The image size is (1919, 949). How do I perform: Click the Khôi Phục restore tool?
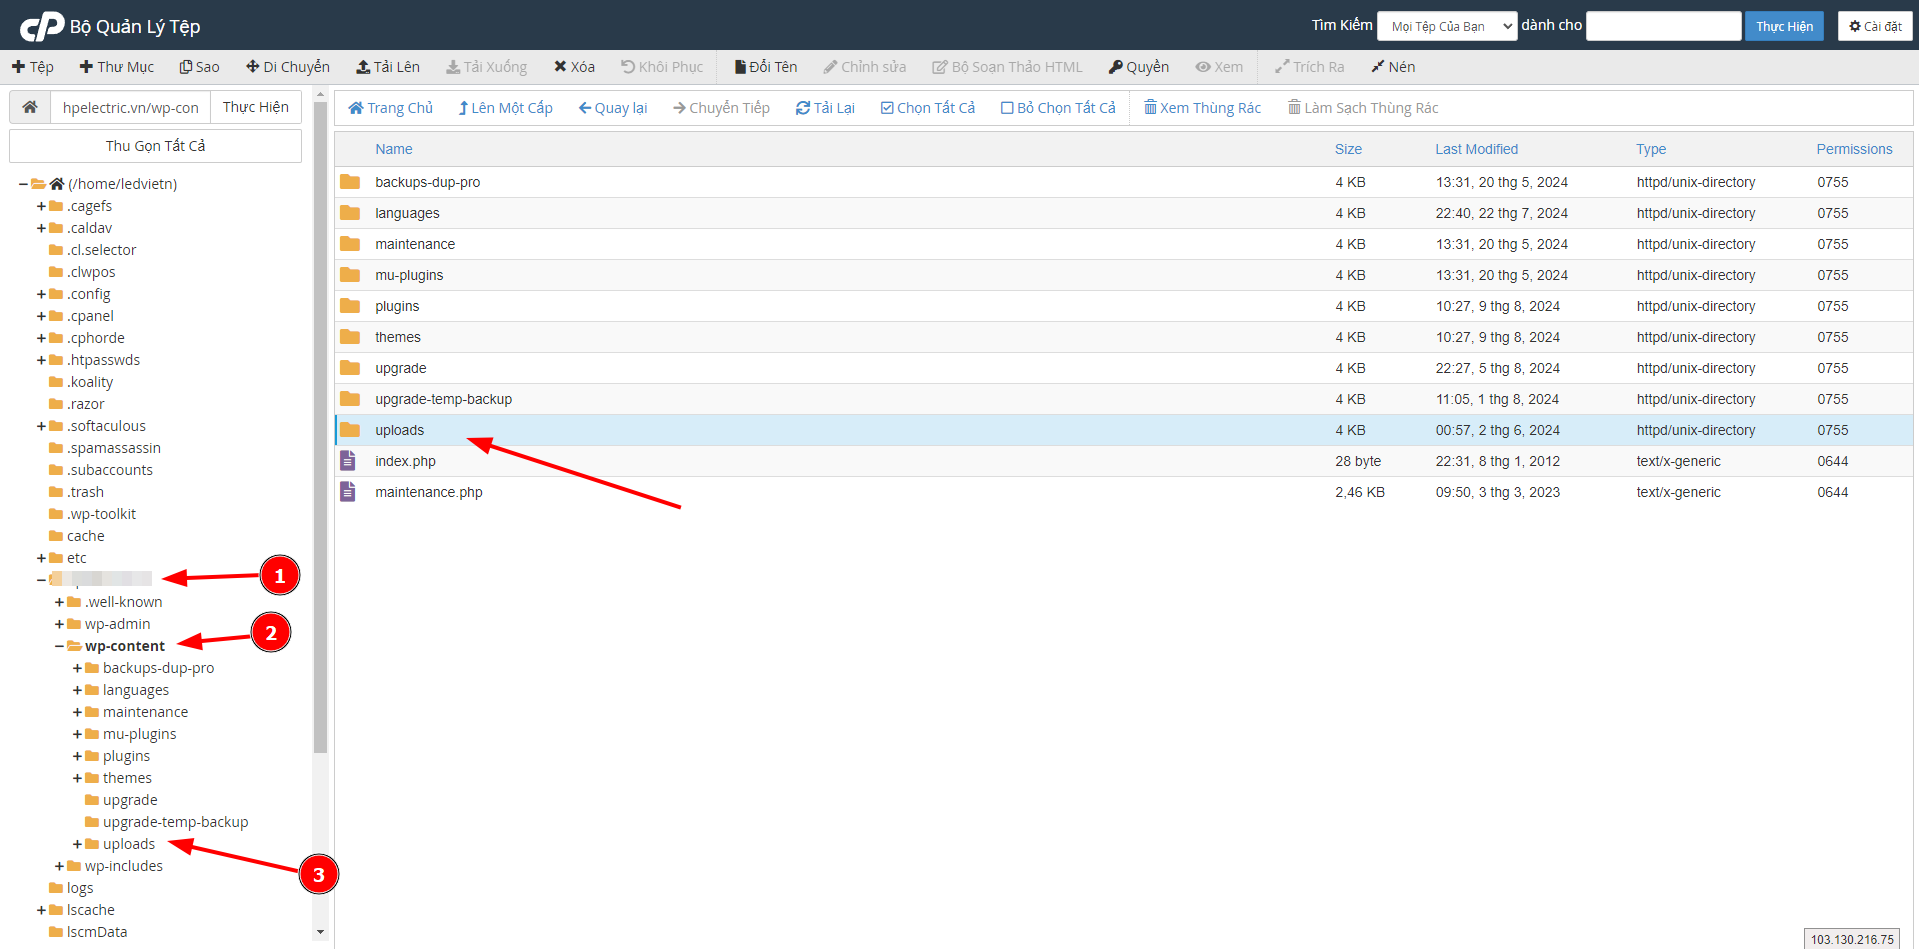662,67
